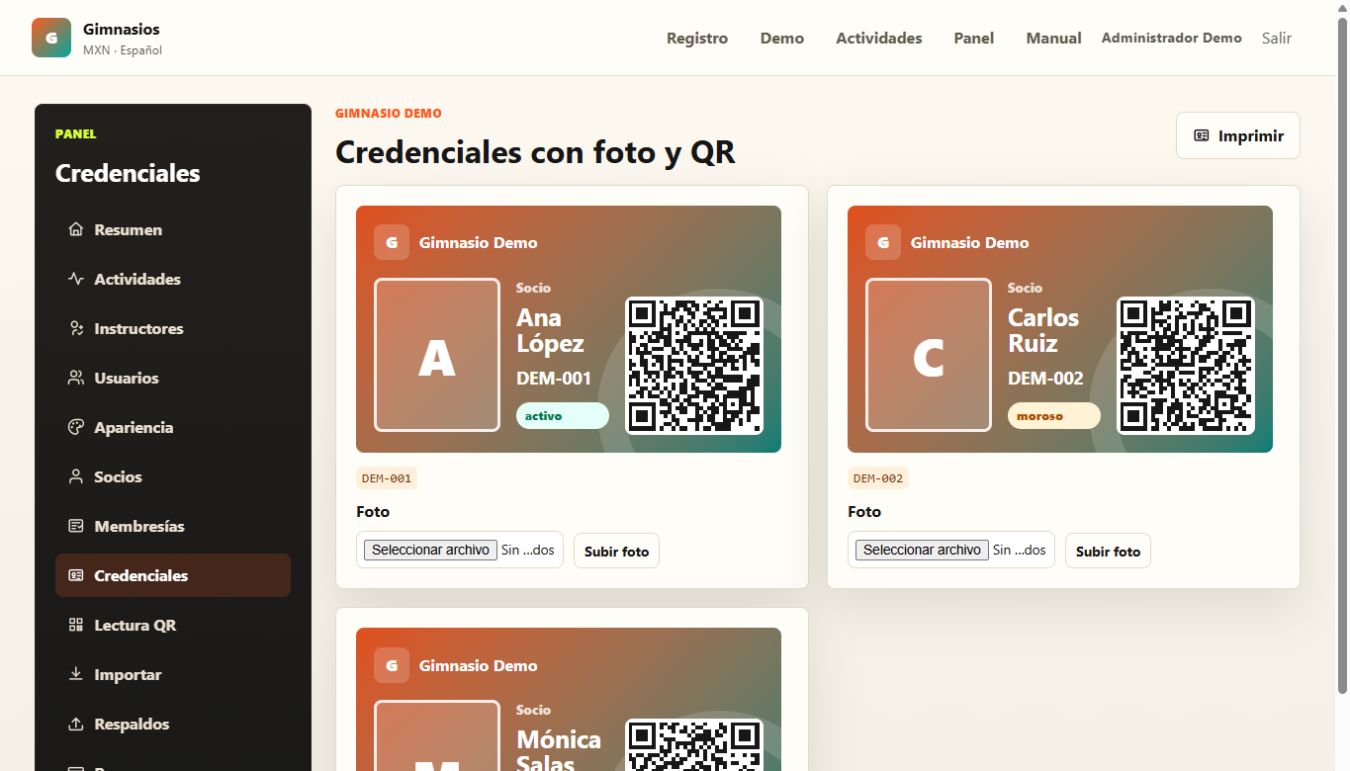The image size is (1350, 771).
Task: Open the Actividades top navigation item
Action: coord(879,38)
